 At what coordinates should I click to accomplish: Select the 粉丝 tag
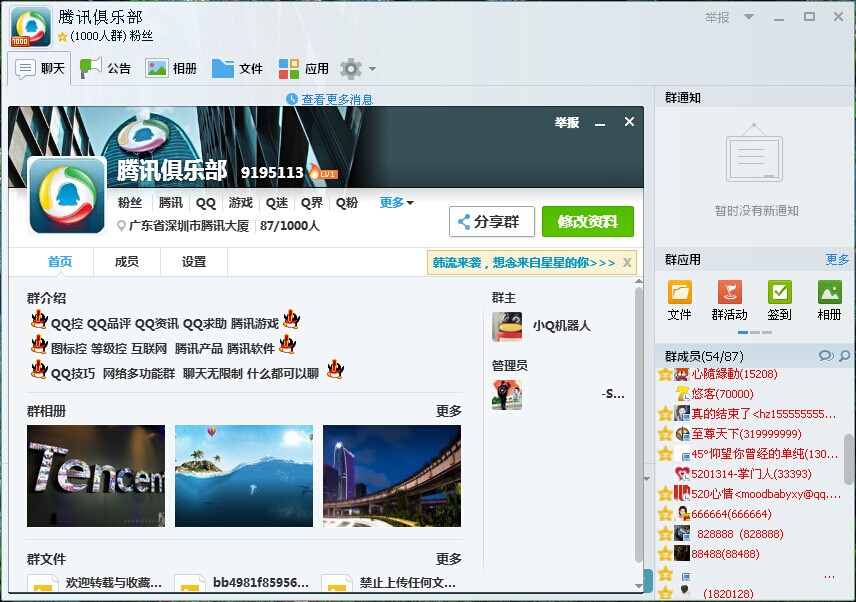coord(130,203)
